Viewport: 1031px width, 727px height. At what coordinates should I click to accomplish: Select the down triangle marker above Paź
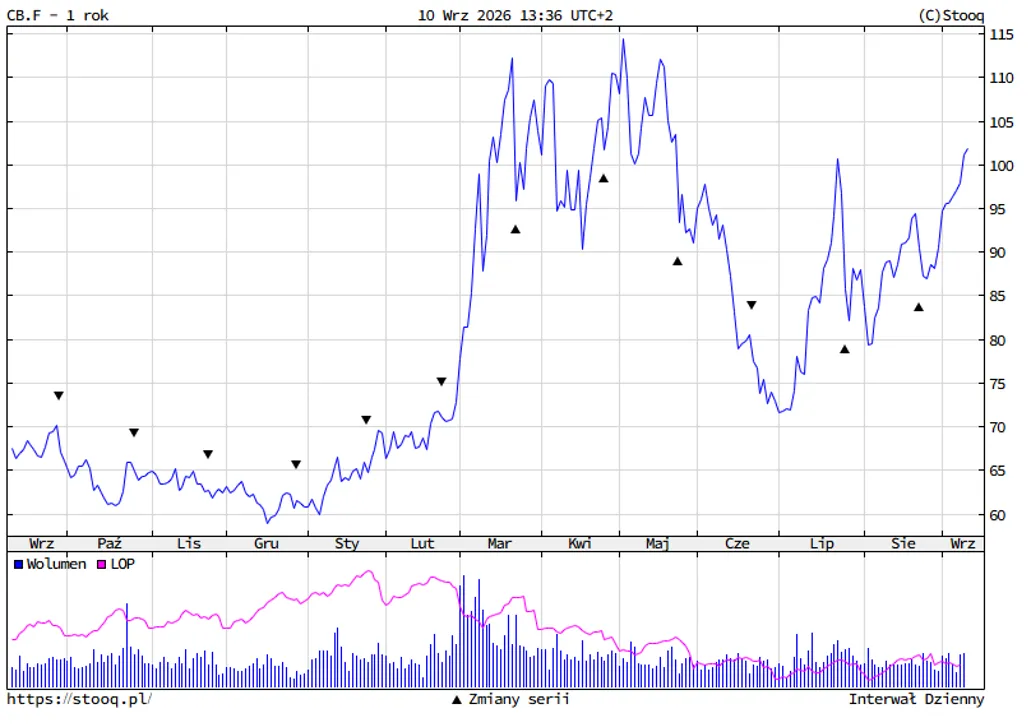click(x=133, y=433)
